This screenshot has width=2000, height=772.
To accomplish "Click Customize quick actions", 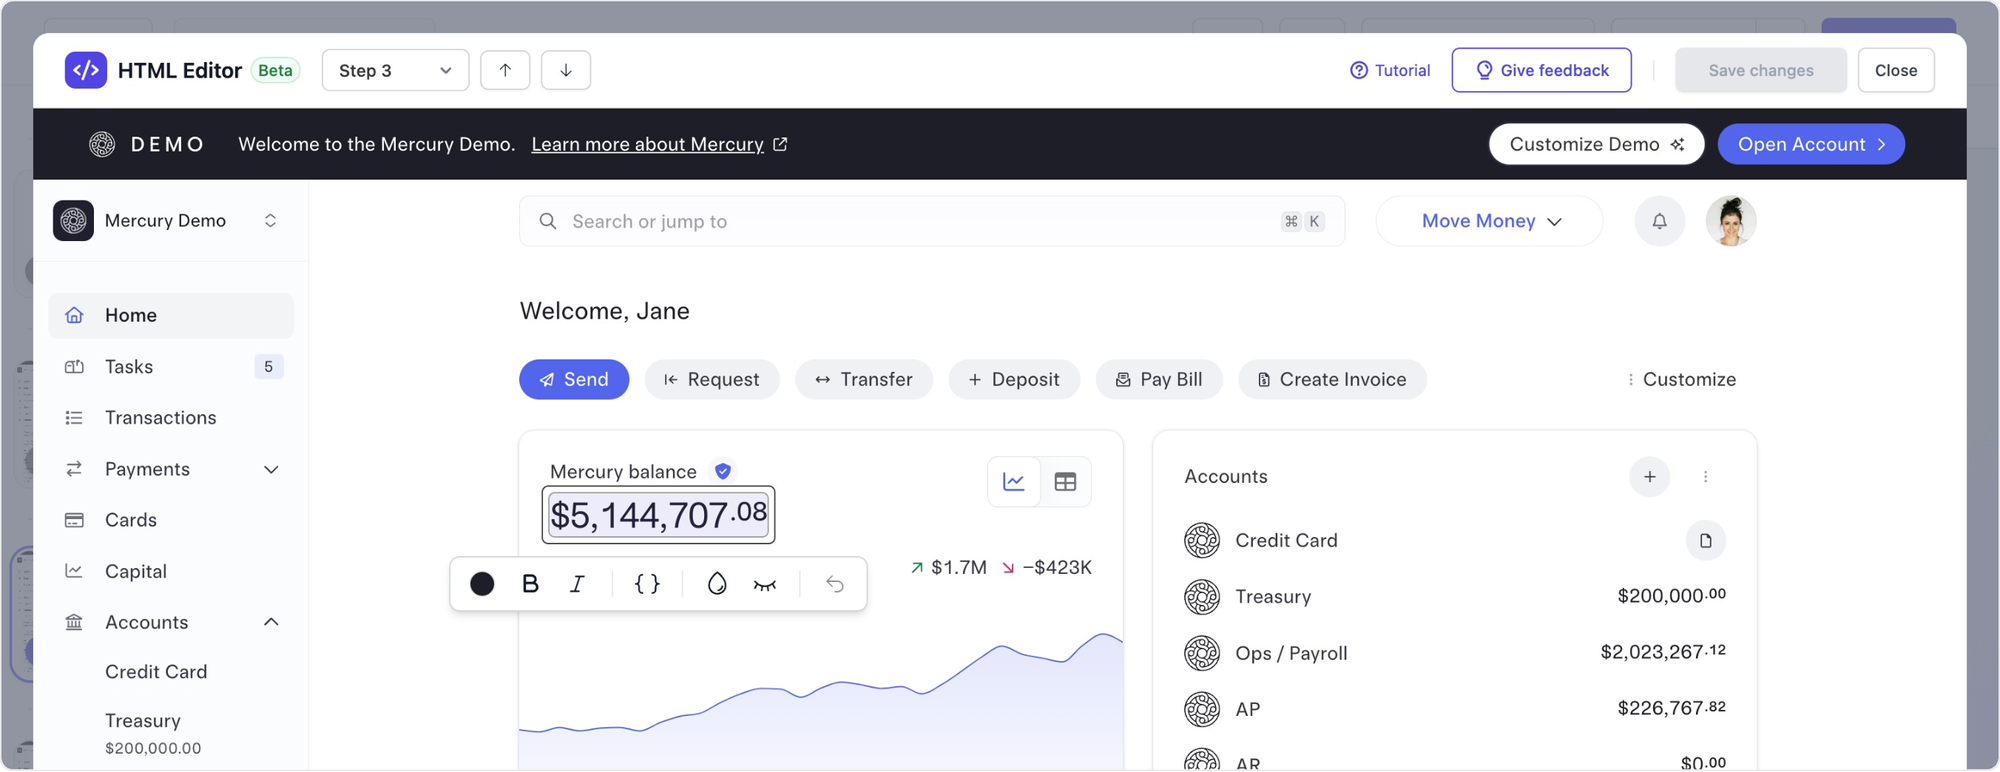I will tap(1682, 379).
